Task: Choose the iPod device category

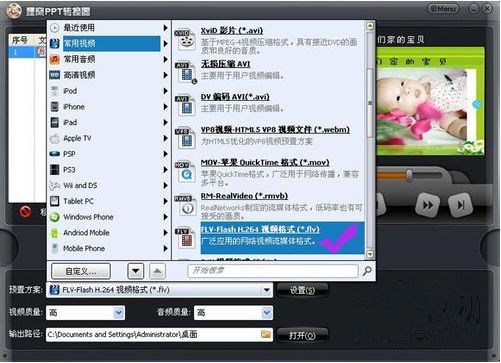Action: (109, 91)
